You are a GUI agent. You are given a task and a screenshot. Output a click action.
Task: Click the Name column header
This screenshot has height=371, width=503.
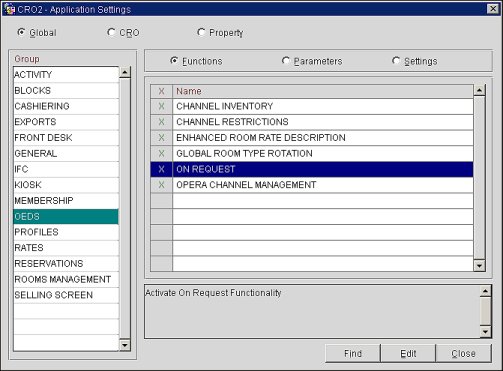click(x=323, y=91)
